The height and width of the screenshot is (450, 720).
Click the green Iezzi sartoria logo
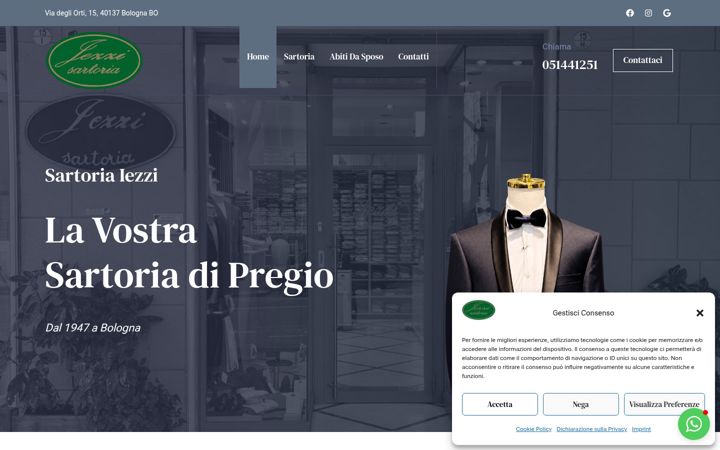point(95,60)
